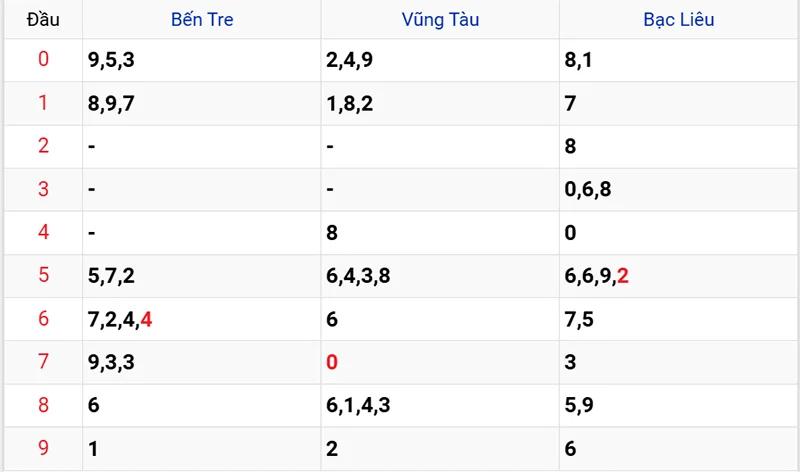Select the Bạc Liêu column header
Image resolution: width=800 pixels, height=472 pixels.
(679, 19)
